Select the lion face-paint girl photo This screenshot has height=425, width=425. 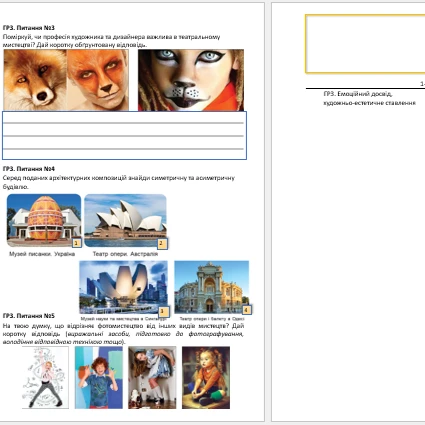[x=191, y=80]
